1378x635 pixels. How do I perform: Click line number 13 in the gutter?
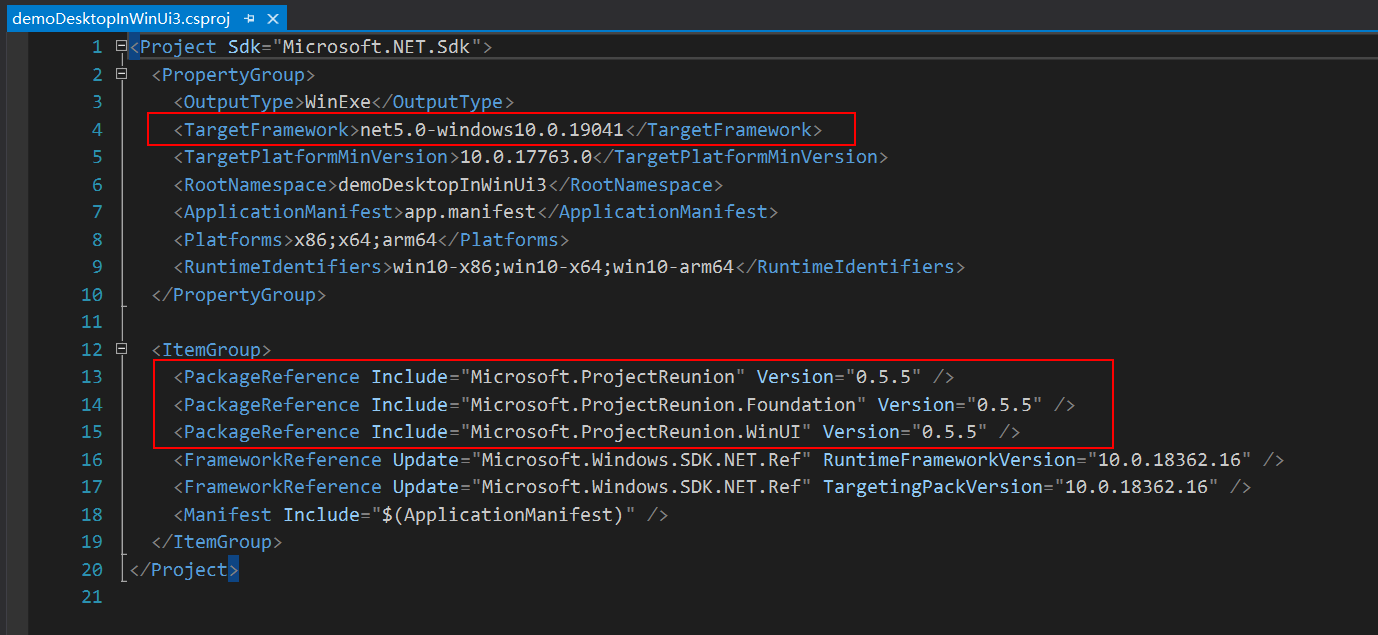pyautogui.click(x=91, y=377)
